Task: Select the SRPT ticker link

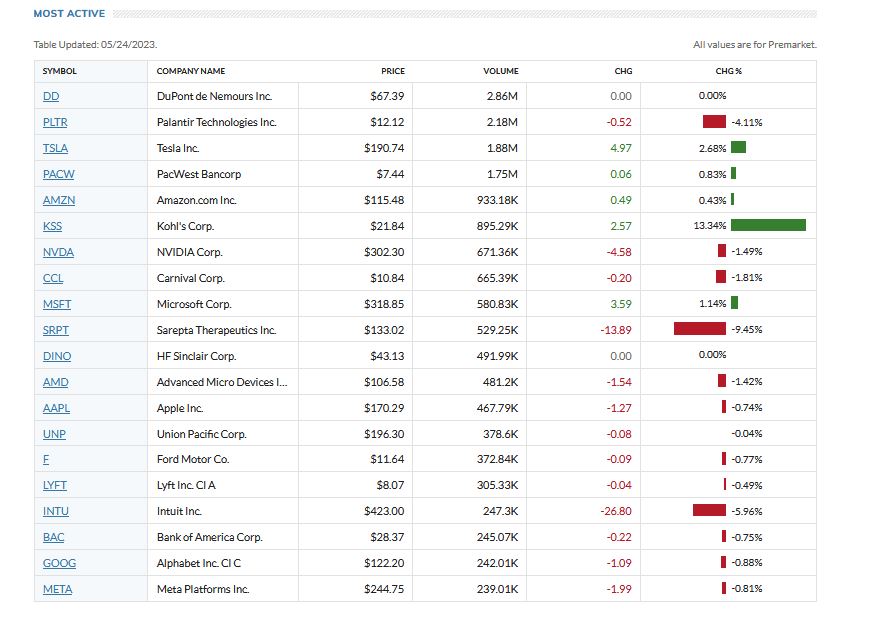Action: (x=56, y=330)
